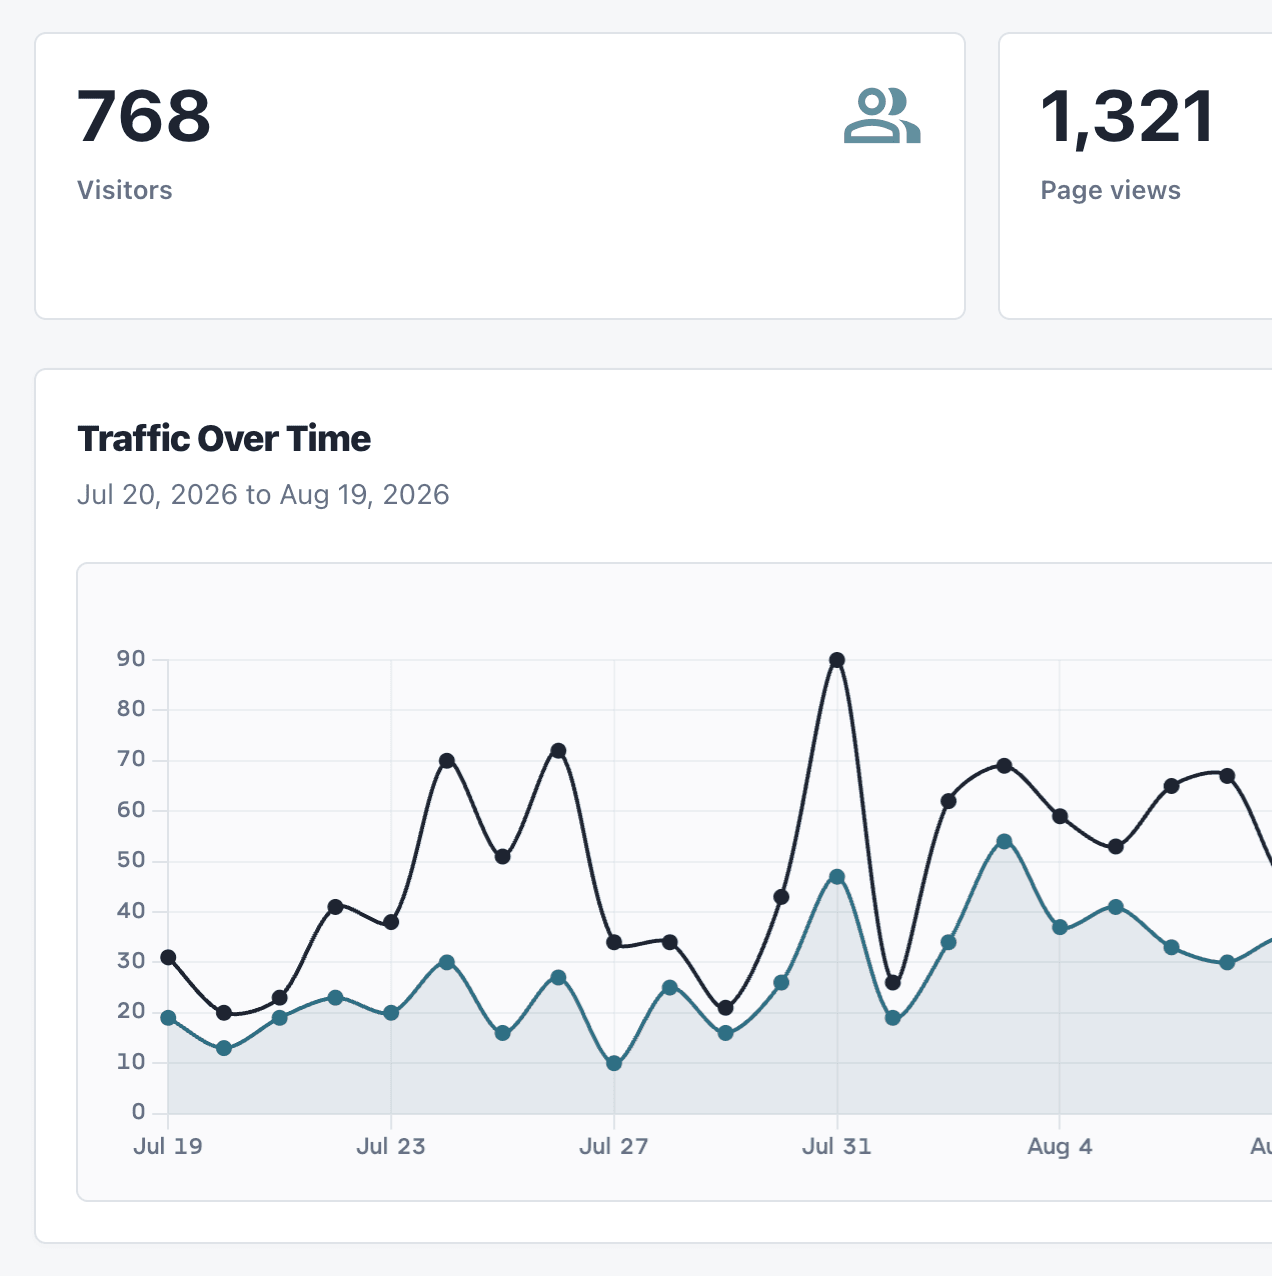Click the "30" y-axis label
This screenshot has width=1272, height=1276.
pyautogui.click(x=131, y=961)
